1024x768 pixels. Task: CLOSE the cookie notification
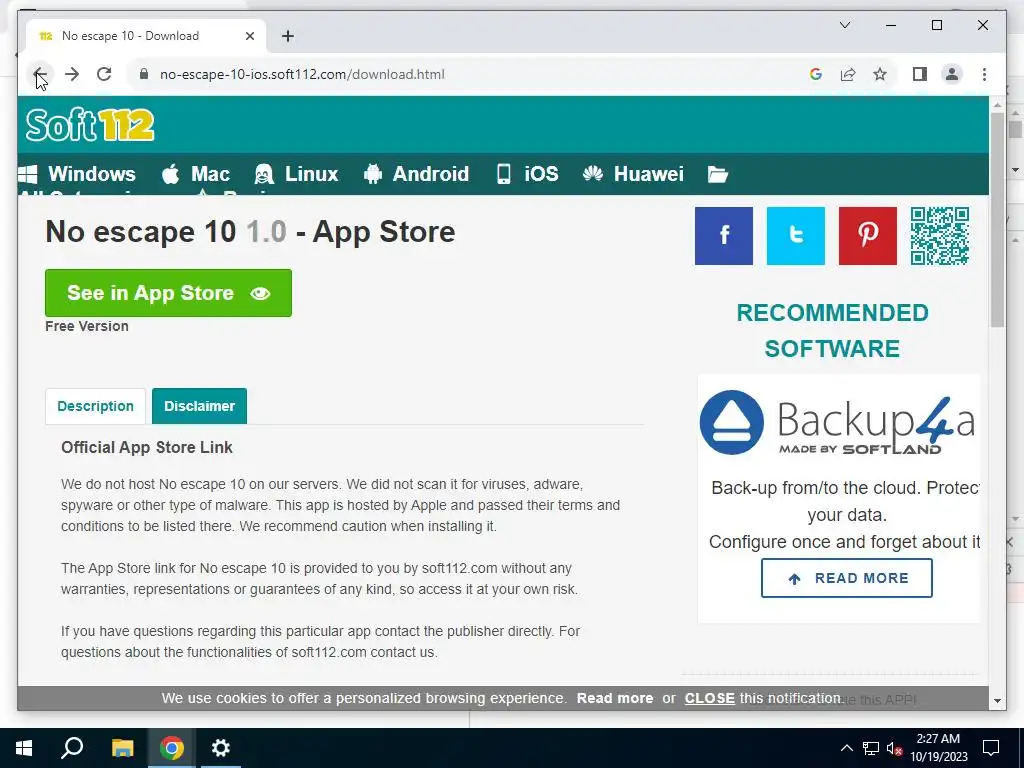point(709,698)
